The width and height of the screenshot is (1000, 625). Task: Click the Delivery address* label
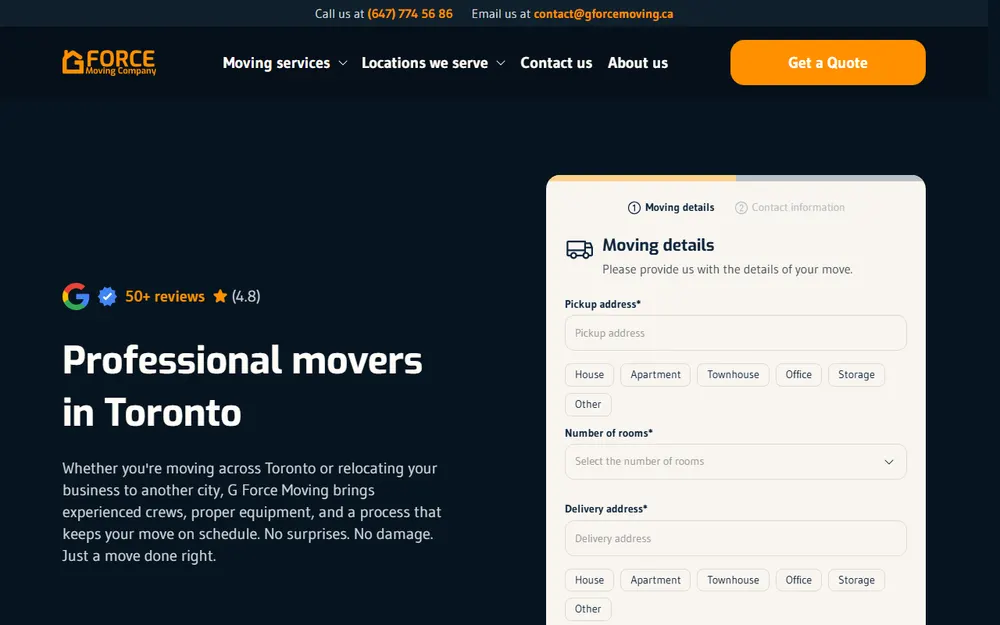click(606, 509)
